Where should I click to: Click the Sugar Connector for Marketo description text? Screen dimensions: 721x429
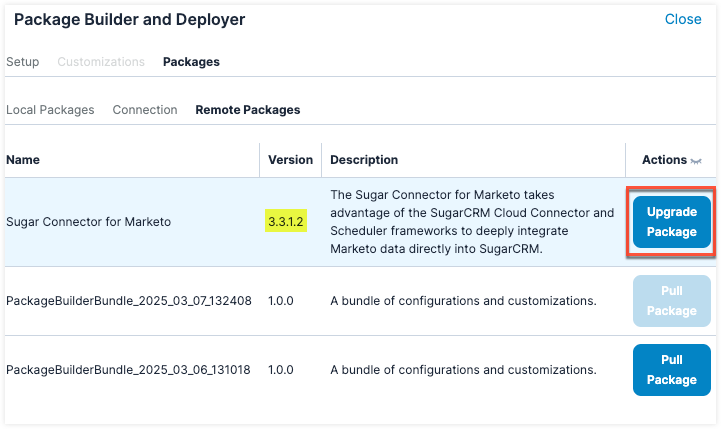click(x=470, y=222)
